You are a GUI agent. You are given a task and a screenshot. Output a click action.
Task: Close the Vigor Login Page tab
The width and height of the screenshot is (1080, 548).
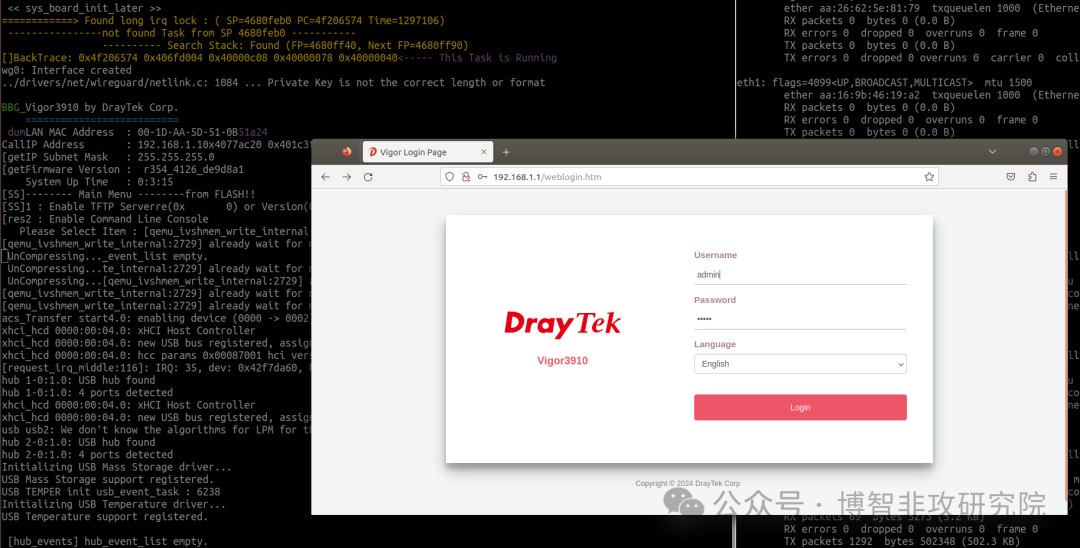coord(484,152)
